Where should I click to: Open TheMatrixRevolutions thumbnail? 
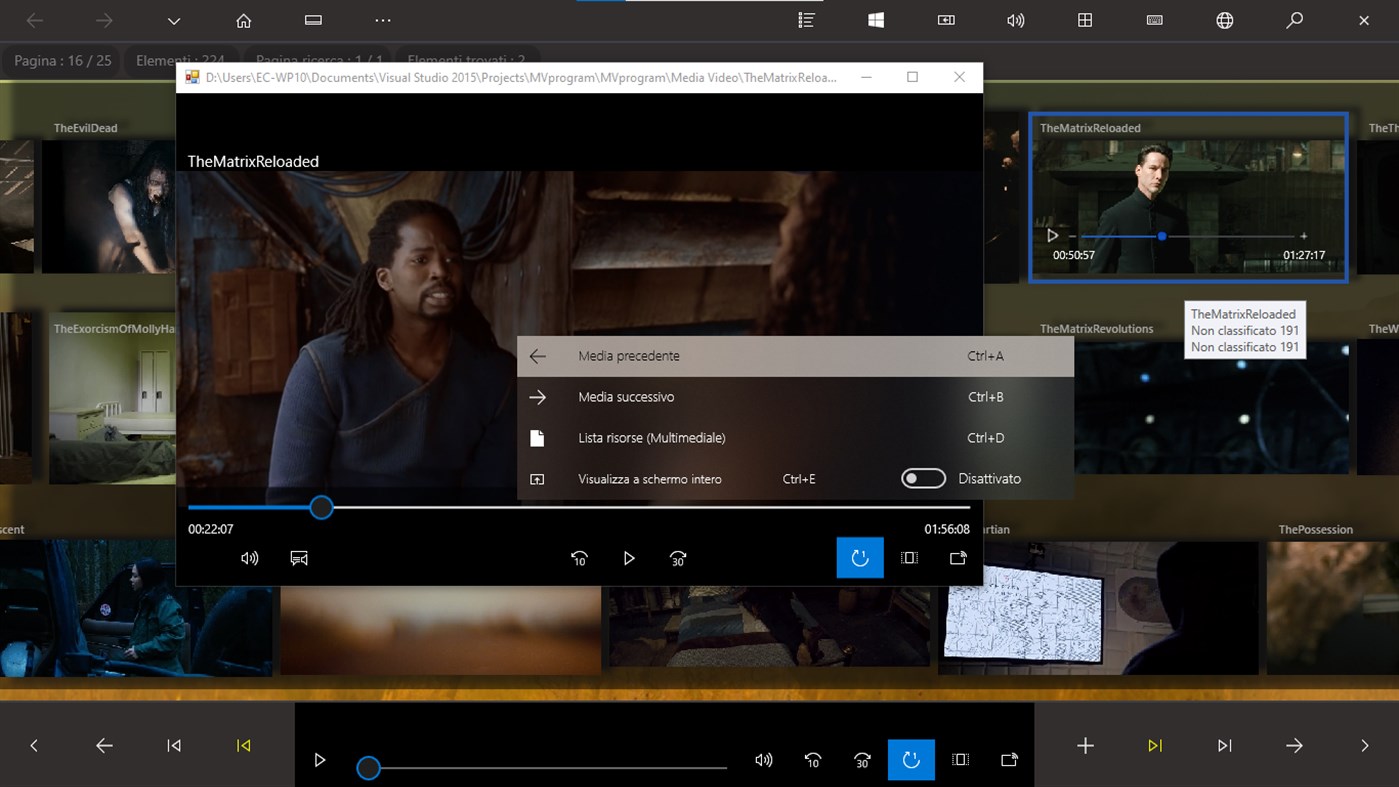click(x=1210, y=410)
